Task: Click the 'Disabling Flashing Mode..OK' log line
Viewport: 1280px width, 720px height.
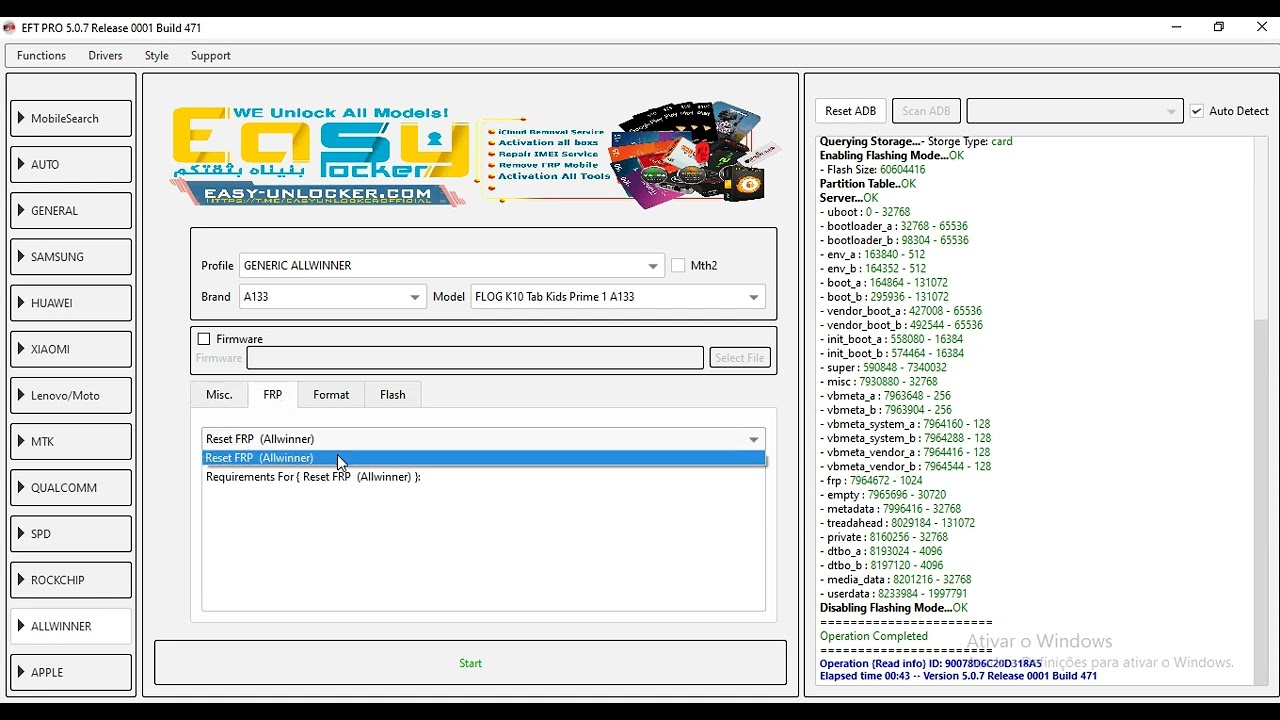Action: click(894, 608)
